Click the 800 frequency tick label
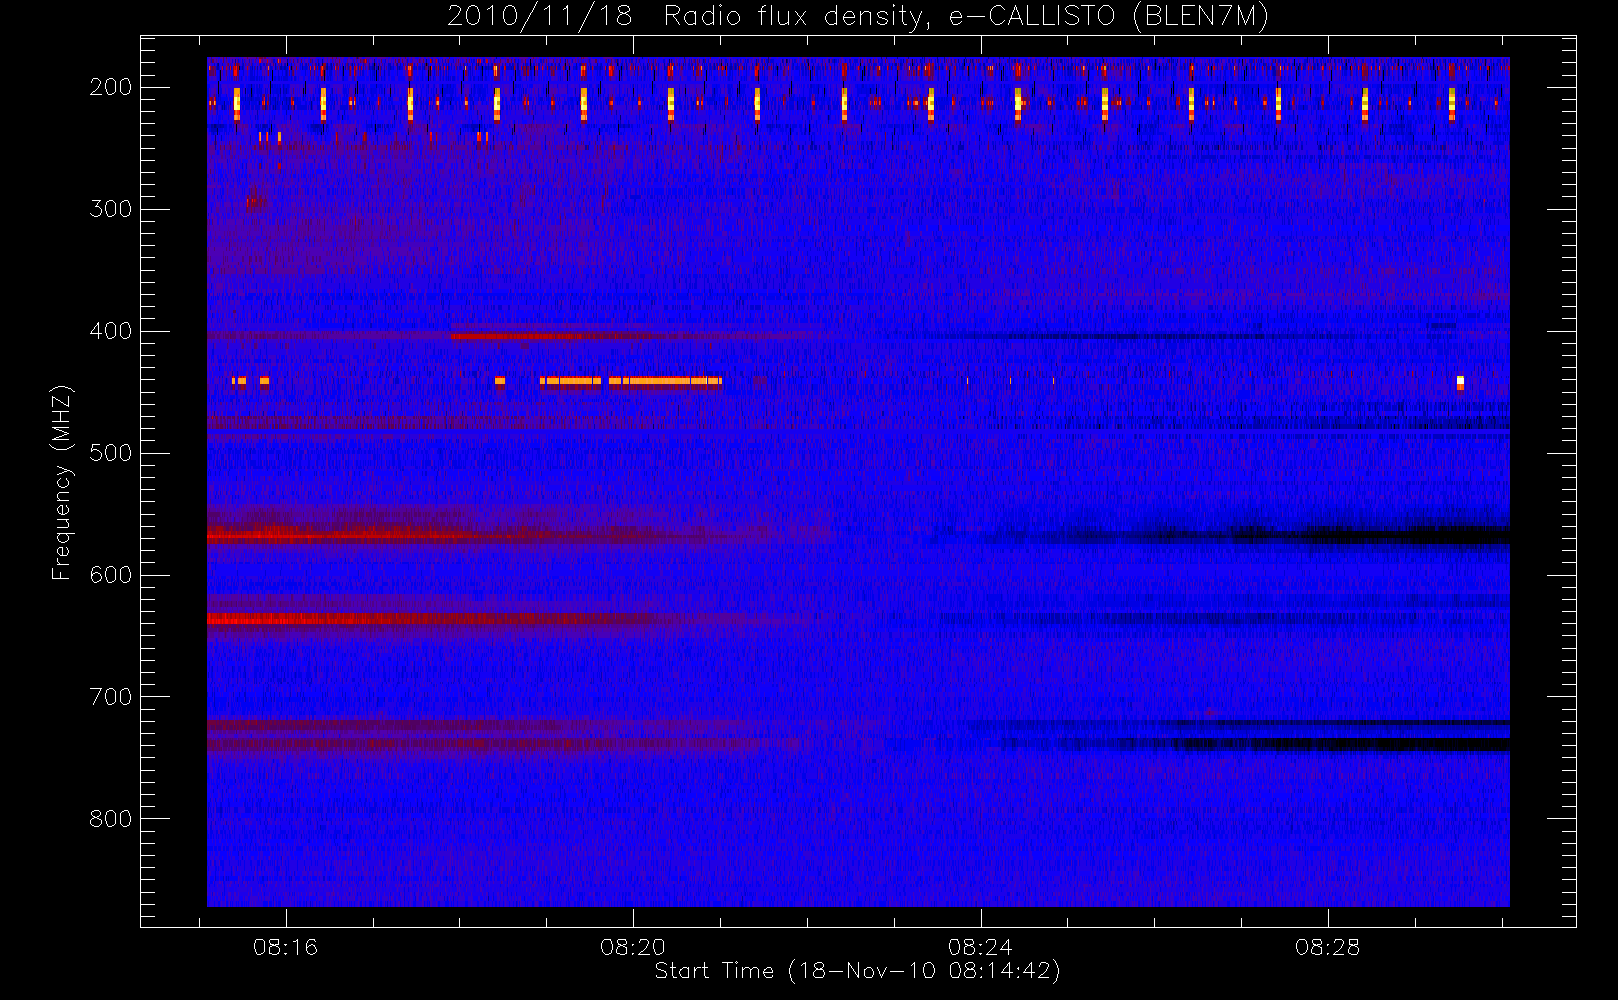The image size is (1618, 1000). coord(111,819)
